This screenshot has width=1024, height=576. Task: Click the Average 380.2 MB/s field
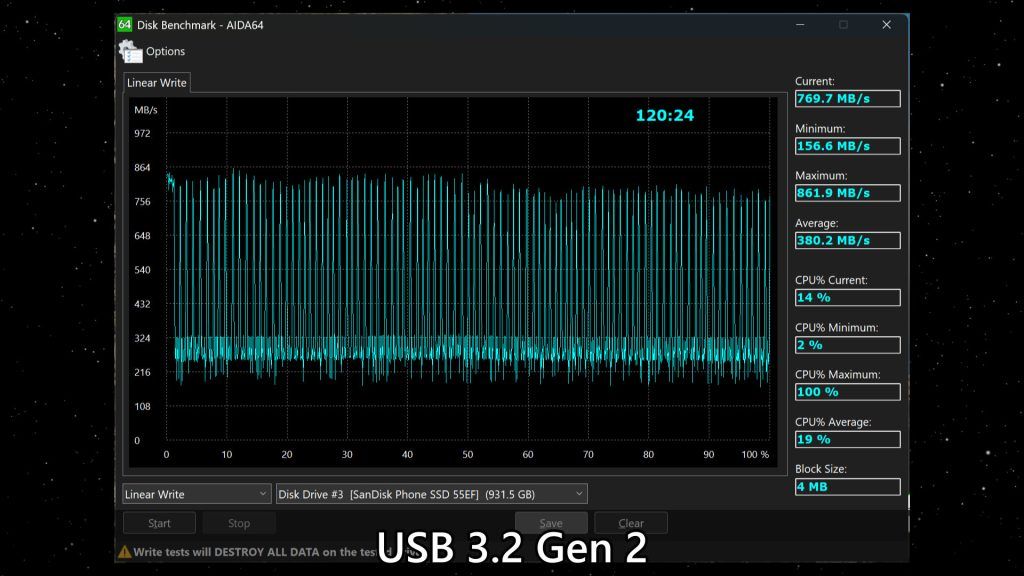point(848,240)
